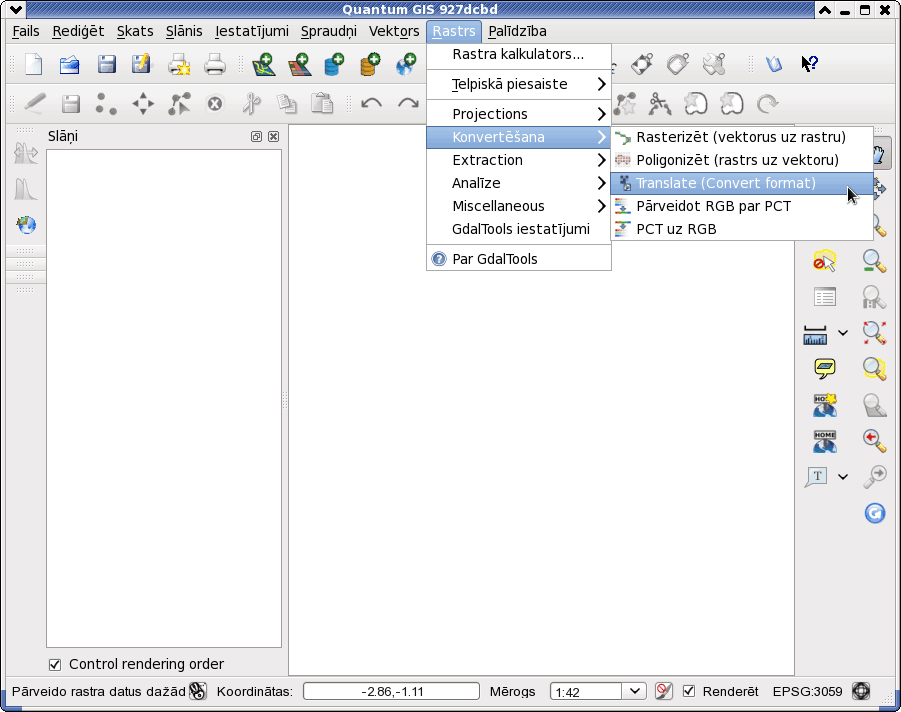The height and width of the screenshot is (712, 901).
Task: Expand the Extraction submenu
Action: pyautogui.click(x=518, y=160)
